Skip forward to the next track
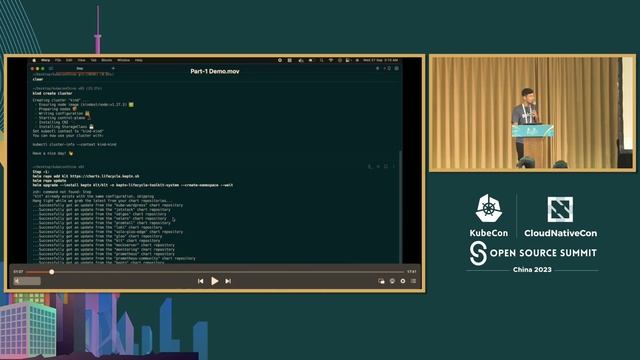 tap(228, 281)
